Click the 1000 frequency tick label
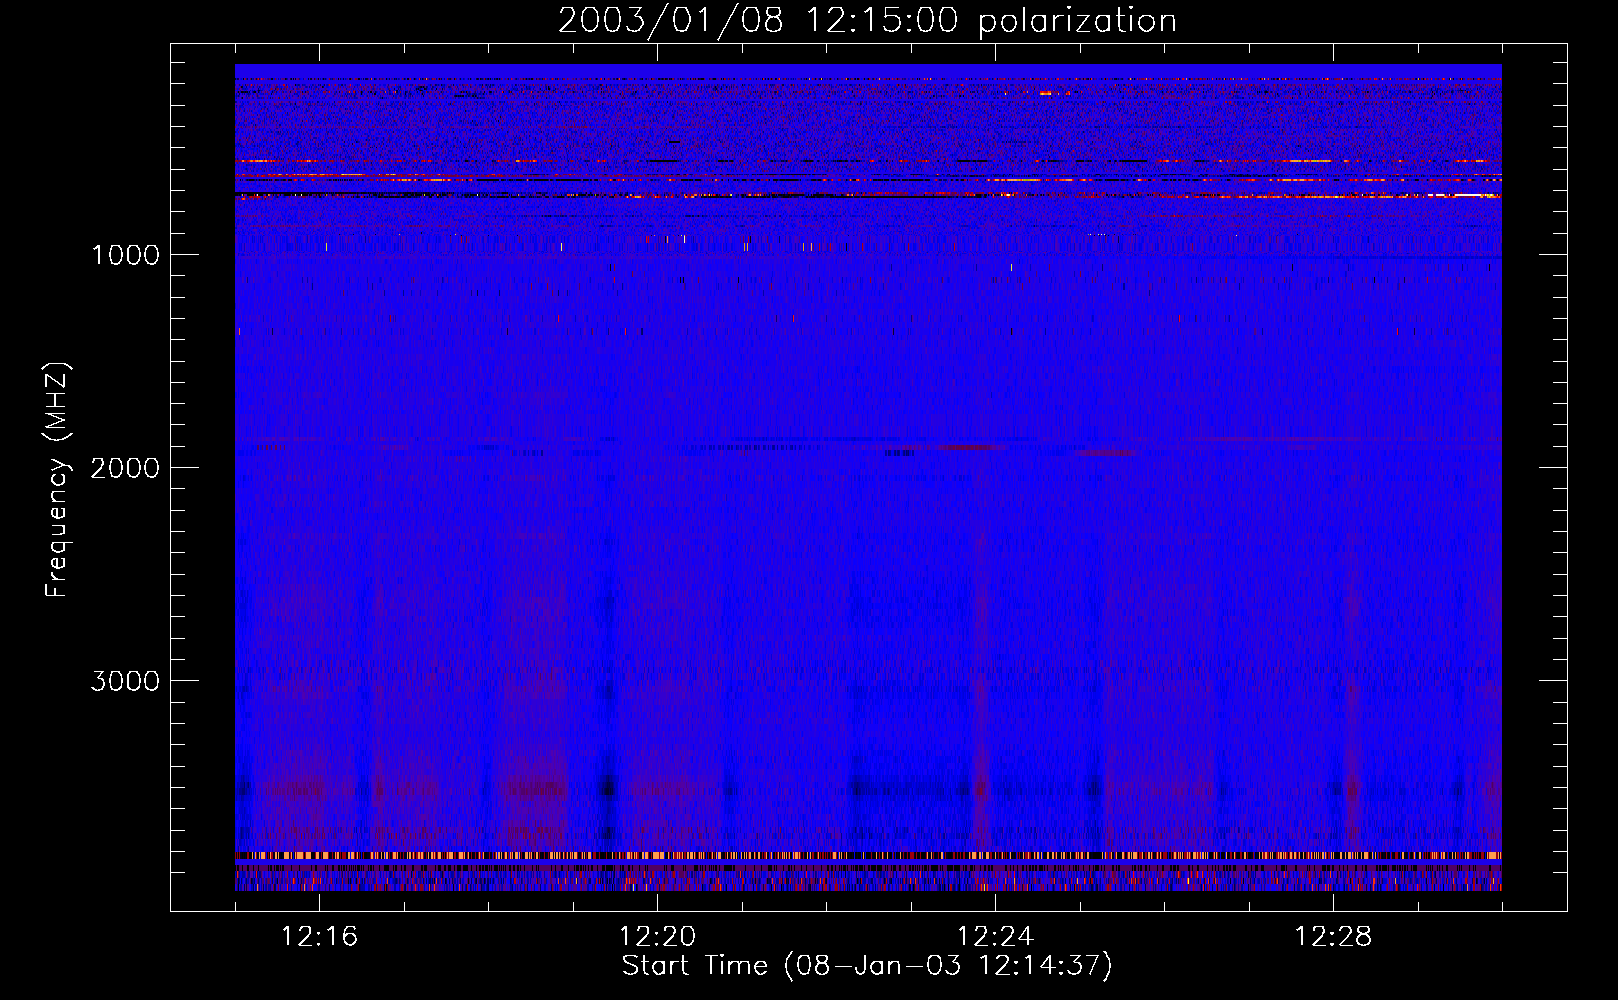Screen dimensions: 1618x1000 pos(125,255)
